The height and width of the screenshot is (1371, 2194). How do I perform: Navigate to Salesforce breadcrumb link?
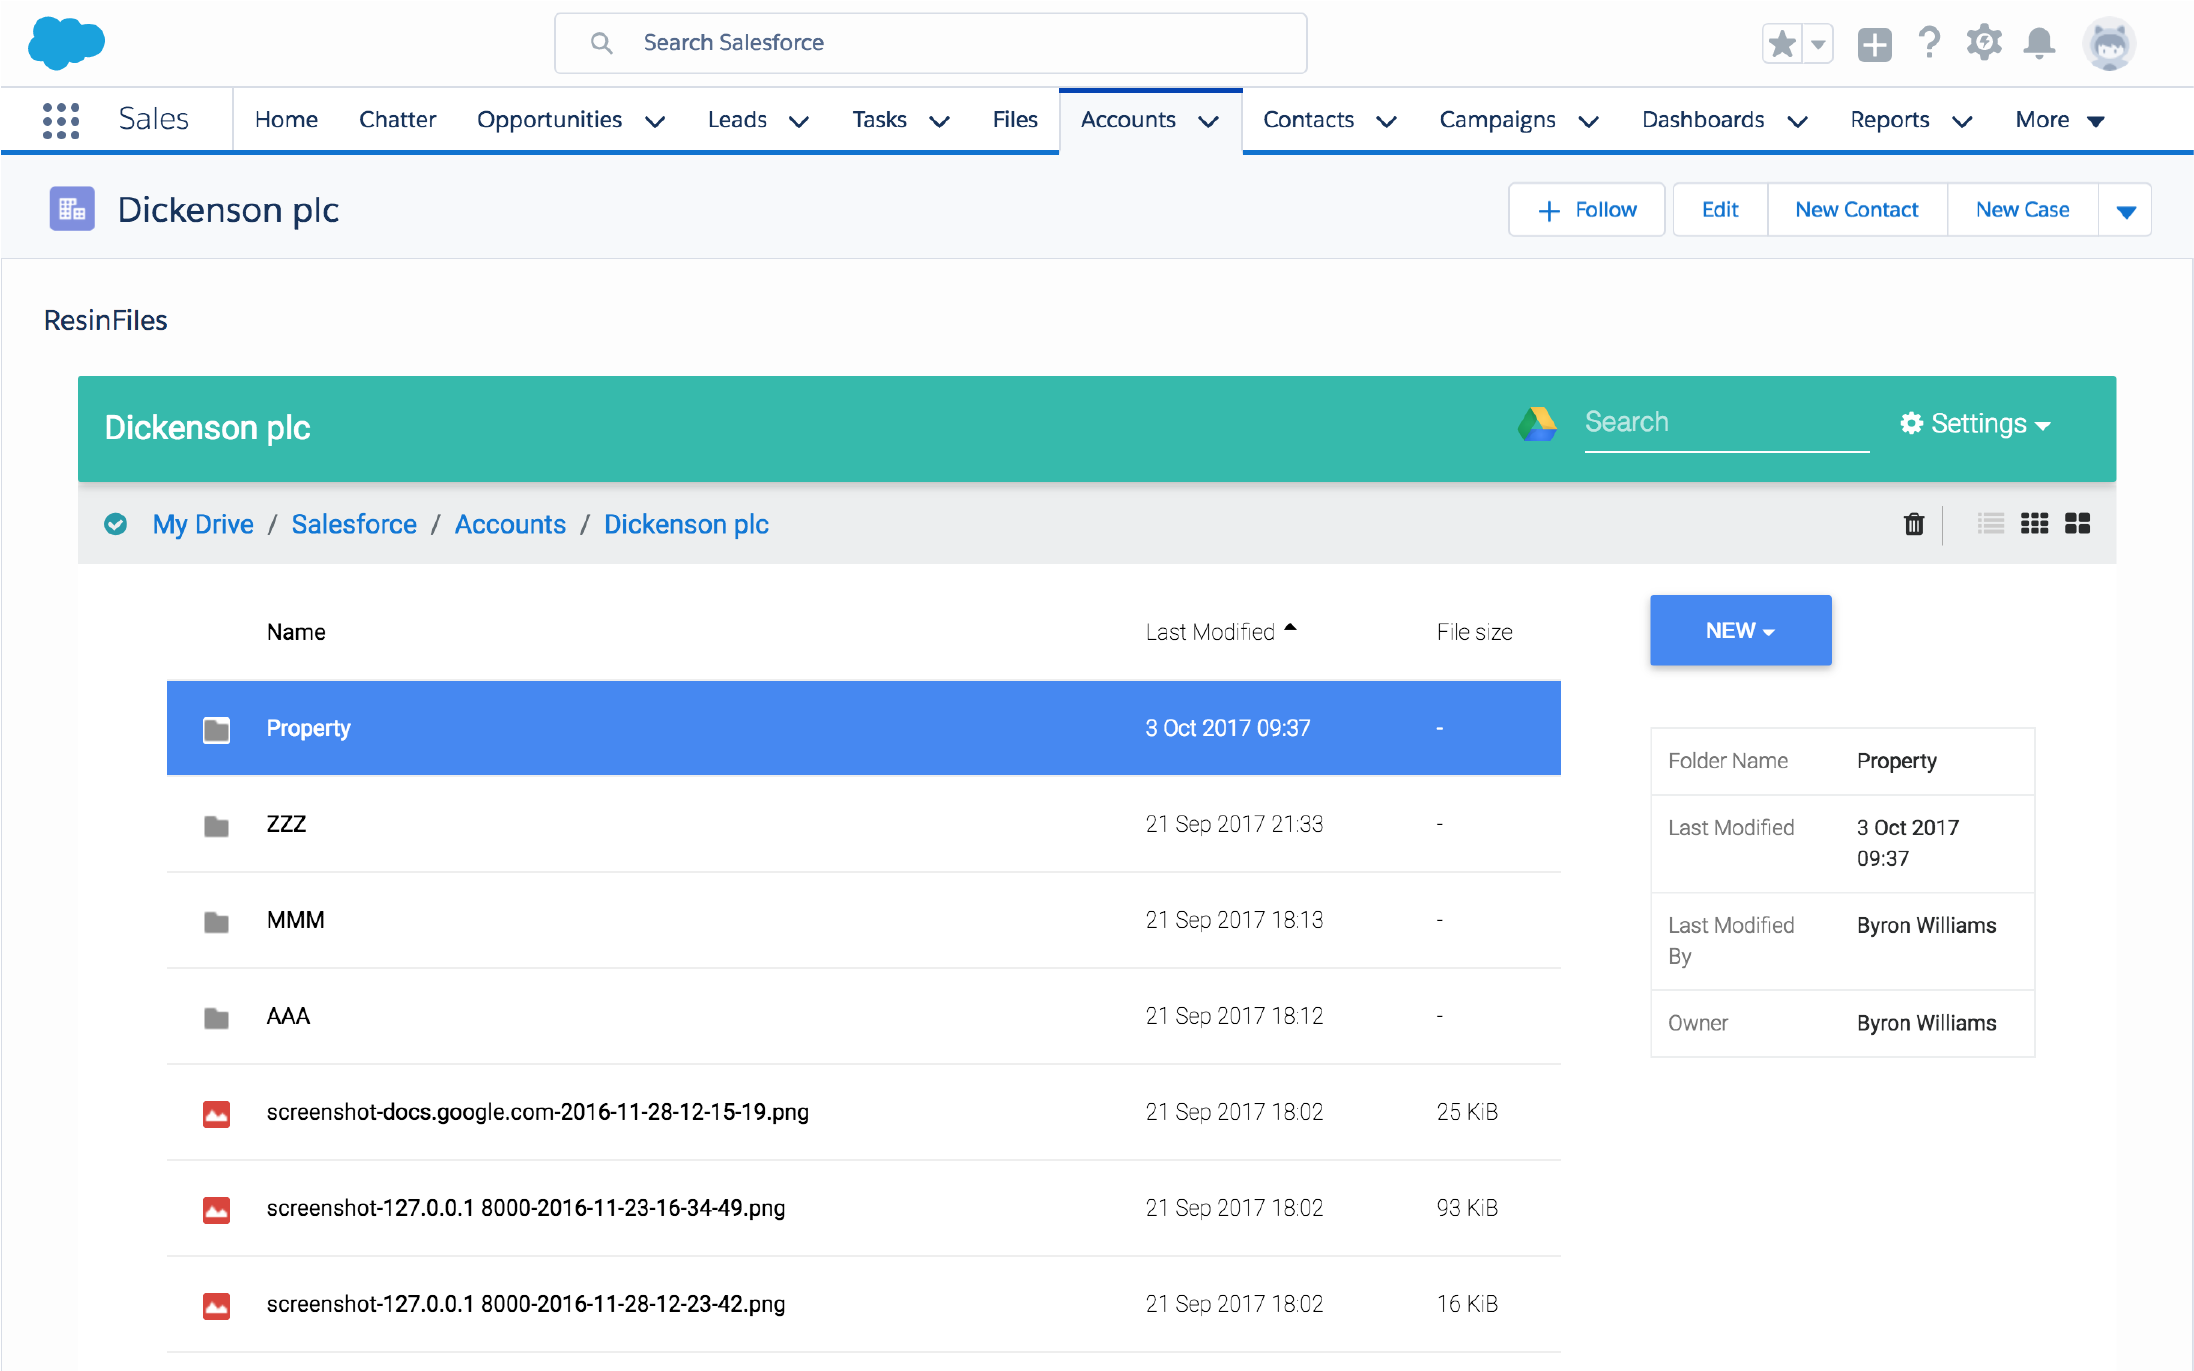(x=354, y=524)
